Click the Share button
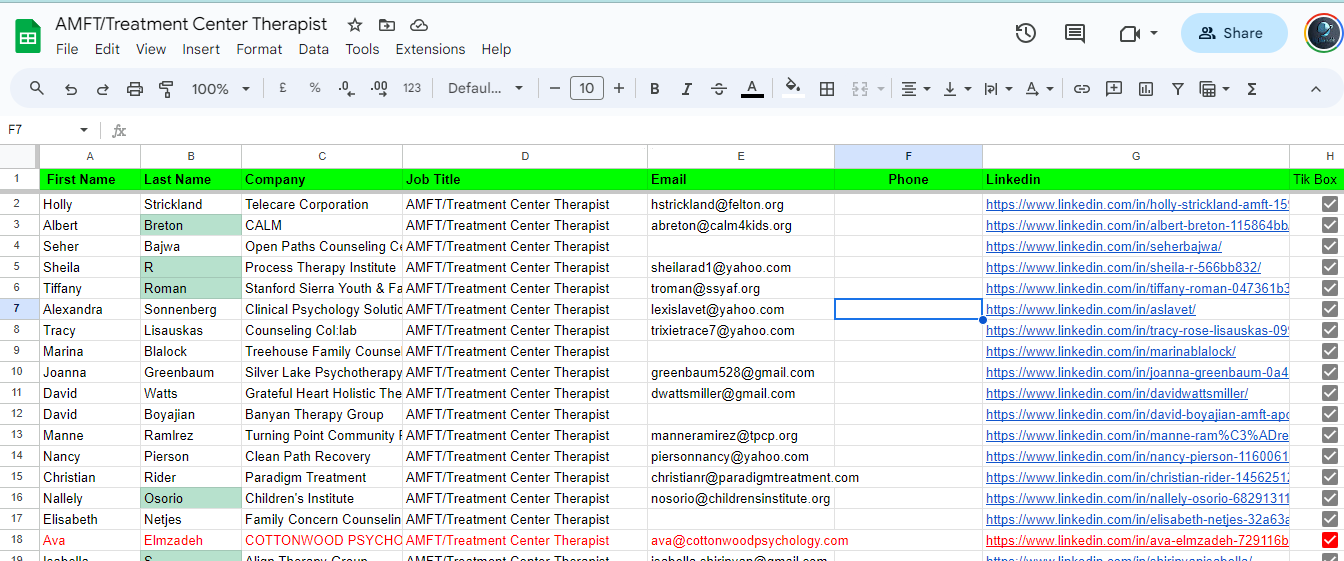 click(1233, 33)
